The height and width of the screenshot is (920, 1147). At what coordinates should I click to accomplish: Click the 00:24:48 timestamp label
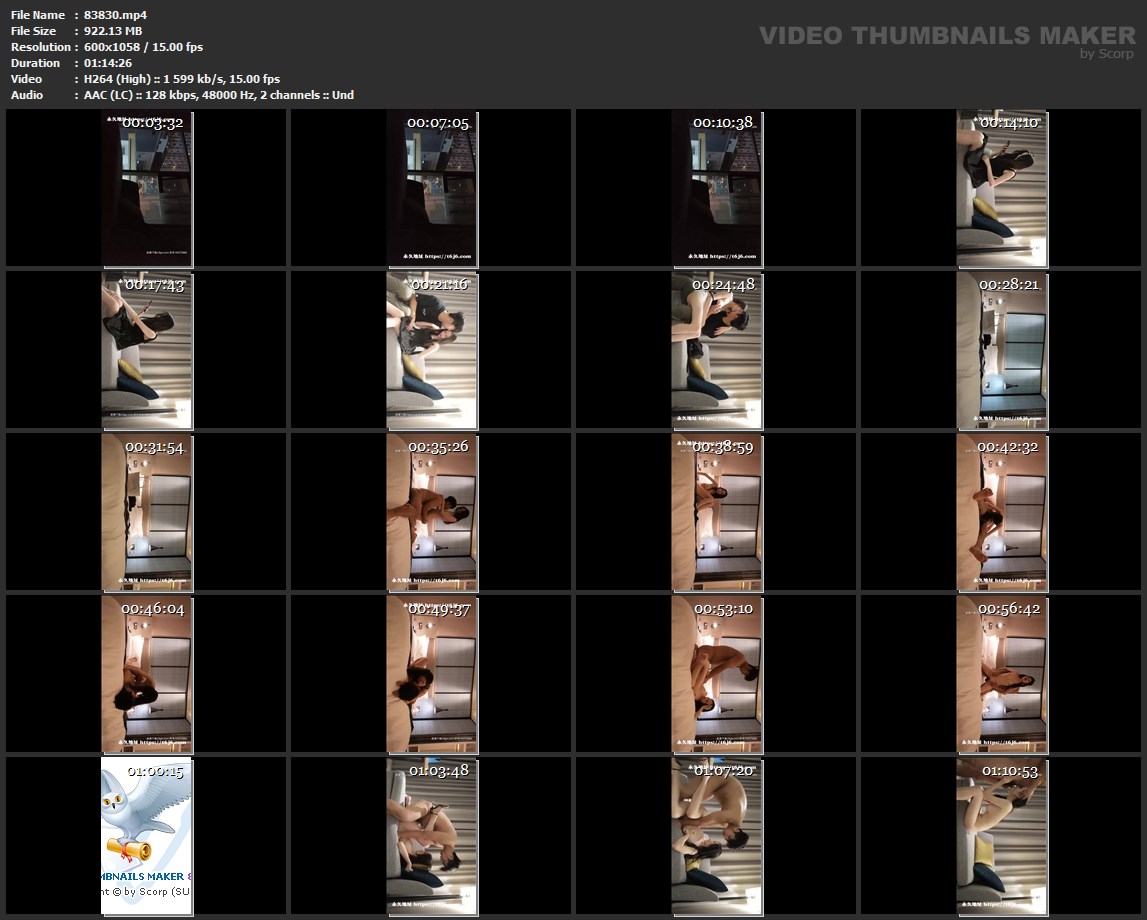(x=723, y=285)
